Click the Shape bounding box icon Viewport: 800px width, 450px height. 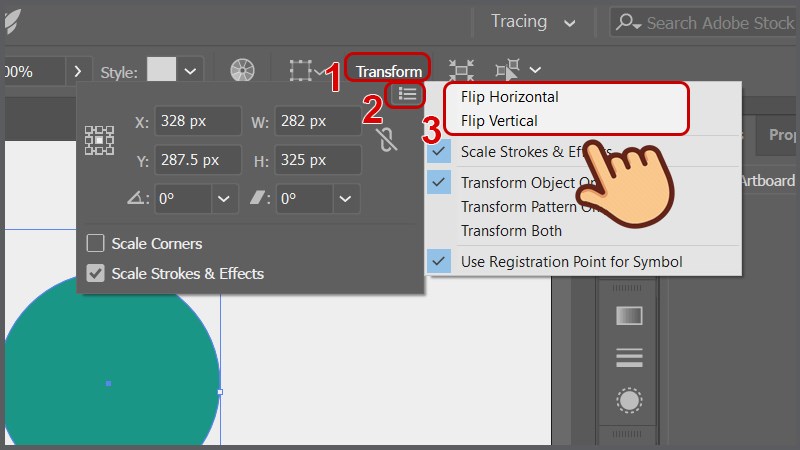pyautogui.click(x=301, y=70)
